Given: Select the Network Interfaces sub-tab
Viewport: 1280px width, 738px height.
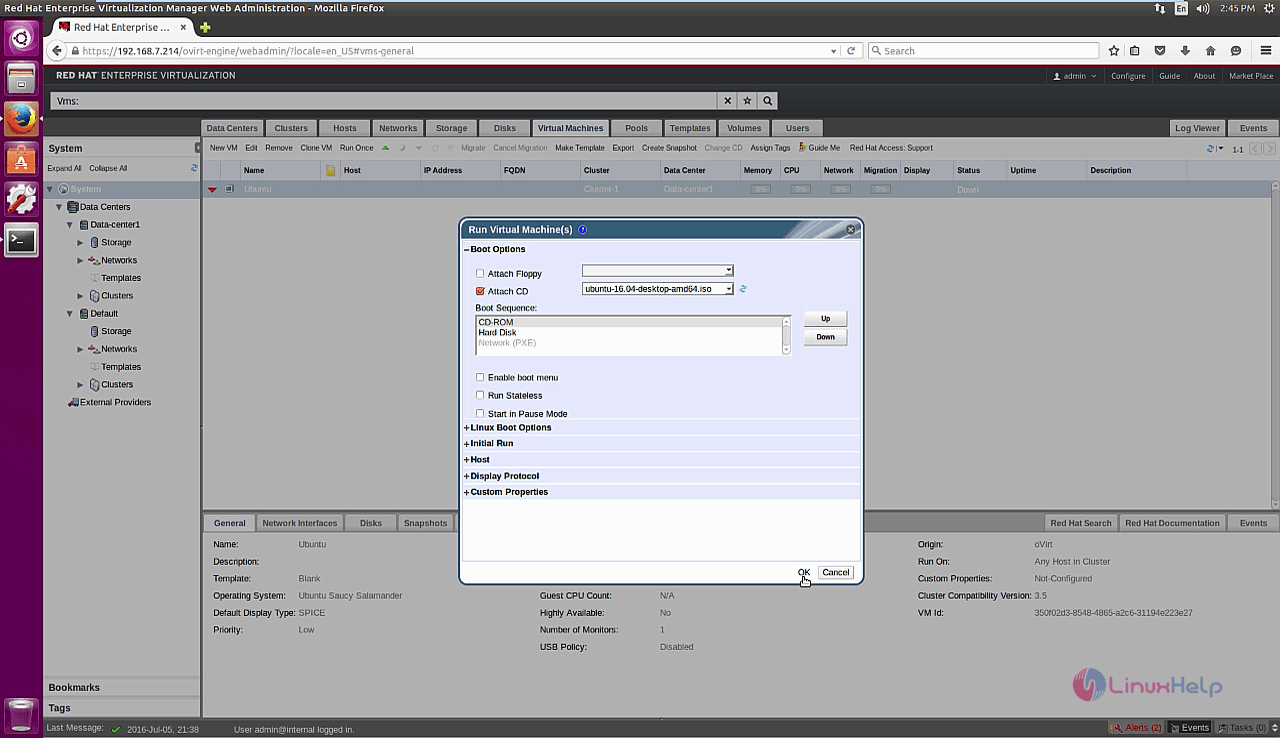Looking at the screenshot, I should pos(300,523).
